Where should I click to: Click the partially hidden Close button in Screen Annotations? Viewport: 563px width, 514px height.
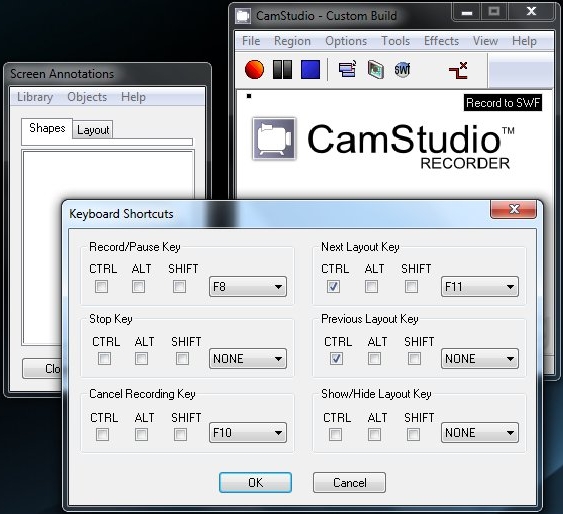click(x=42, y=368)
